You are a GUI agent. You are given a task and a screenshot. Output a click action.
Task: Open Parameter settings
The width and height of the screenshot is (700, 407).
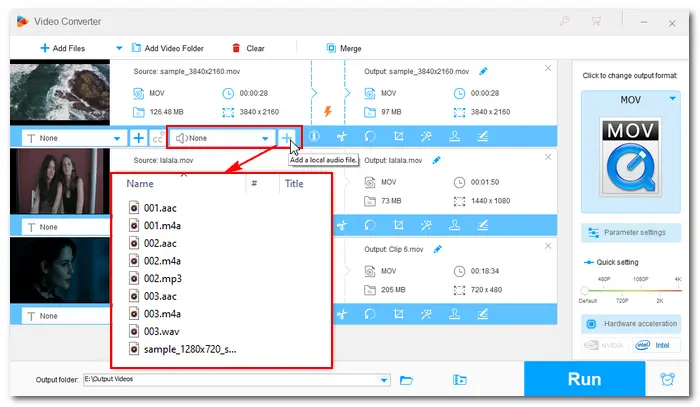point(631,233)
